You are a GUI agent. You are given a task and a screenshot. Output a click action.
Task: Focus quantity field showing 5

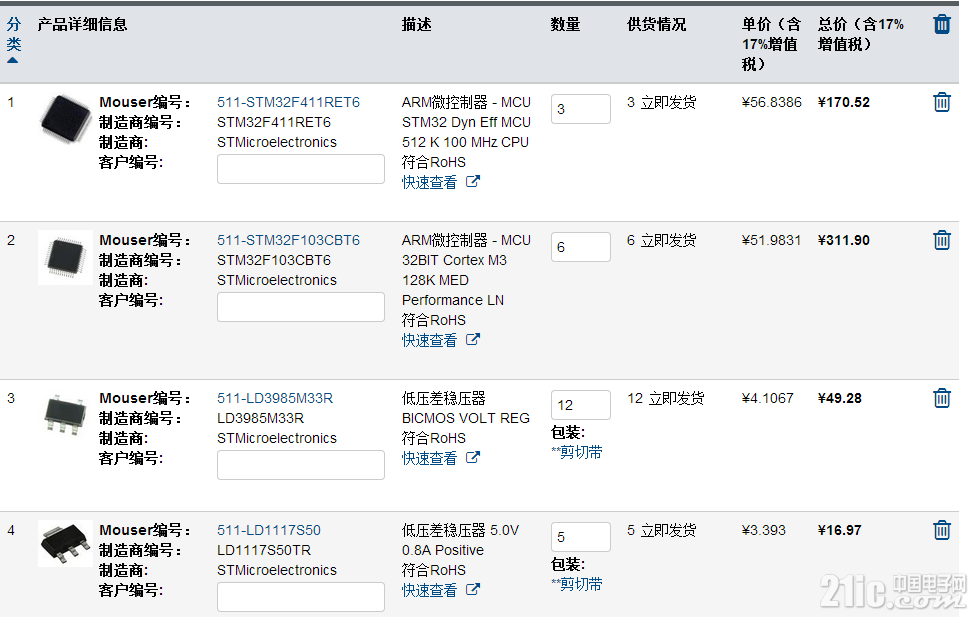tap(581, 537)
